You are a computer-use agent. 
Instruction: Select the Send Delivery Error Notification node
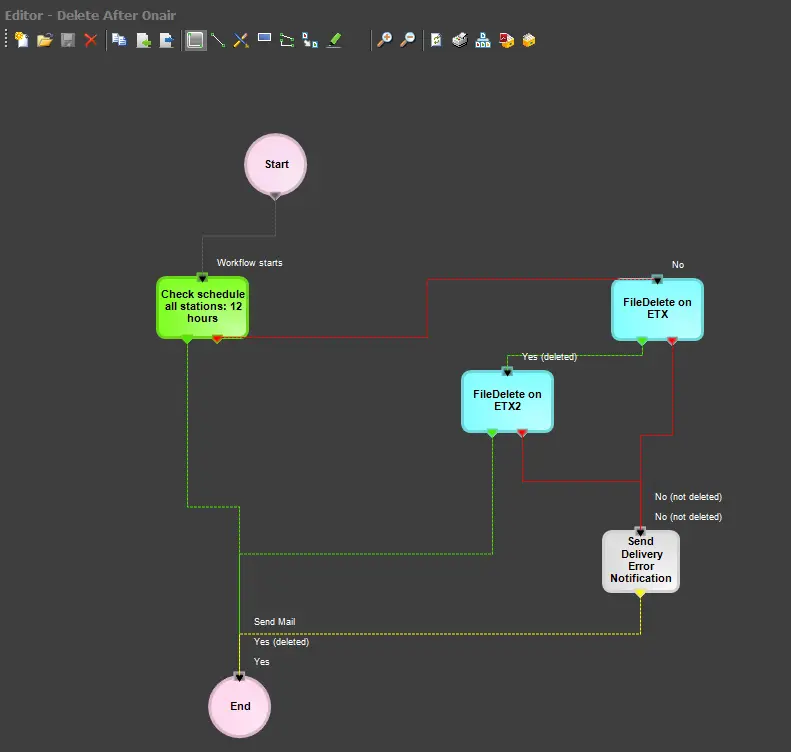[641, 560]
